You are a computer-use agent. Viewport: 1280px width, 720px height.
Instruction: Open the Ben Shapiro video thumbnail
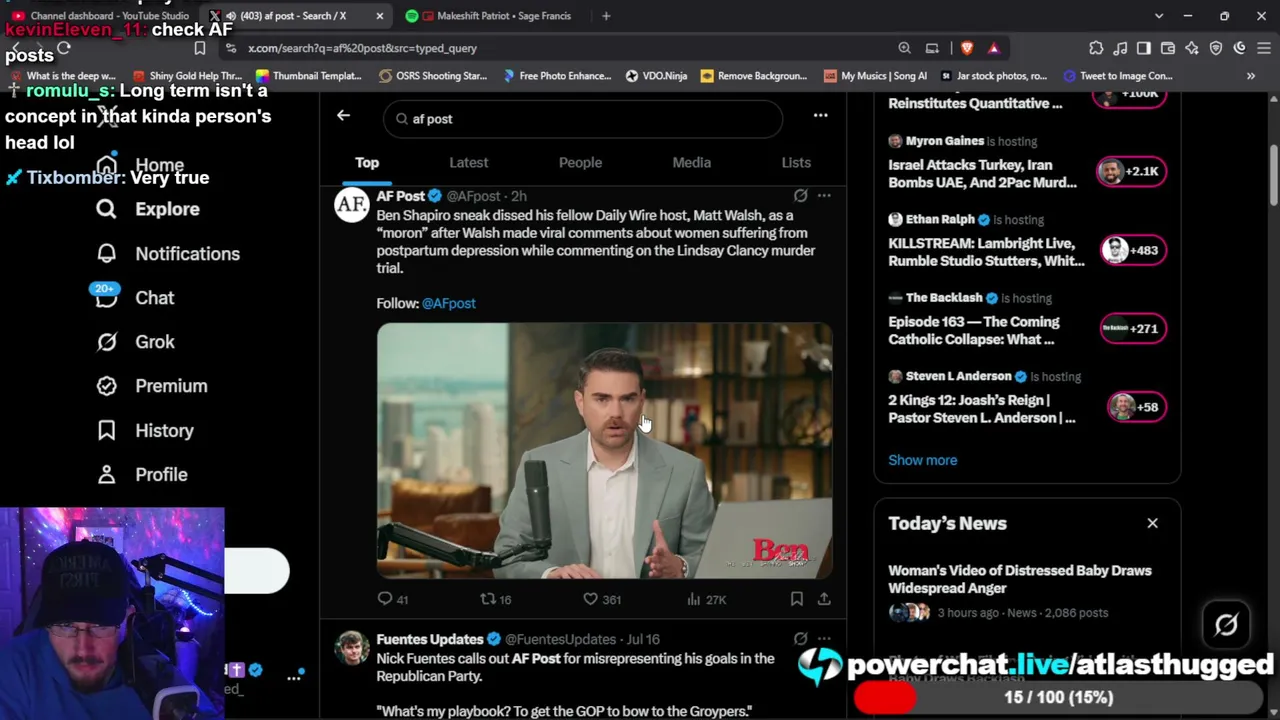click(604, 450)
